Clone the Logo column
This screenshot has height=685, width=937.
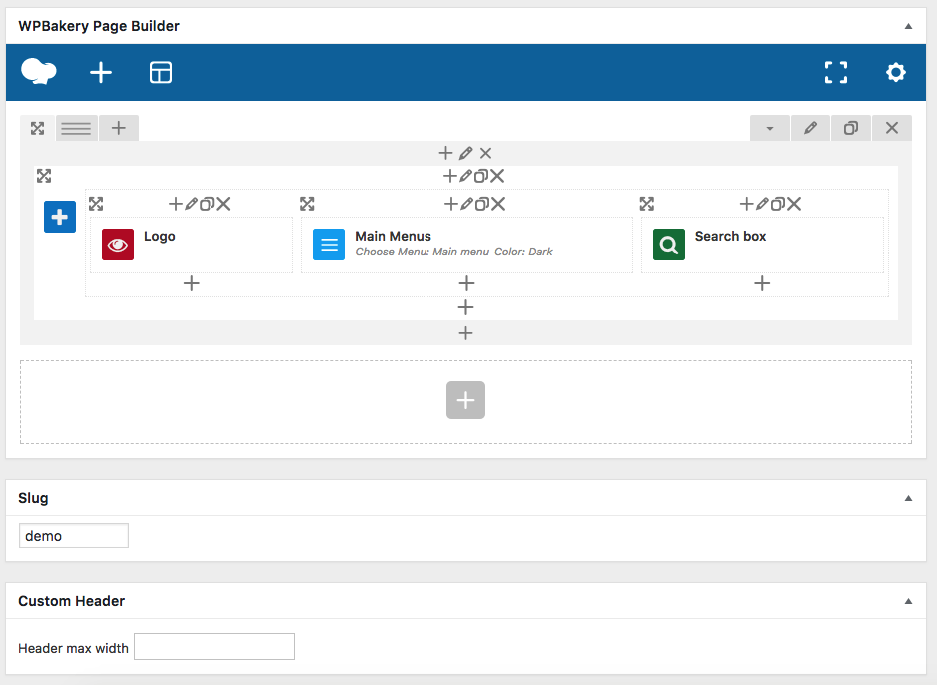(x=206, y=204)
